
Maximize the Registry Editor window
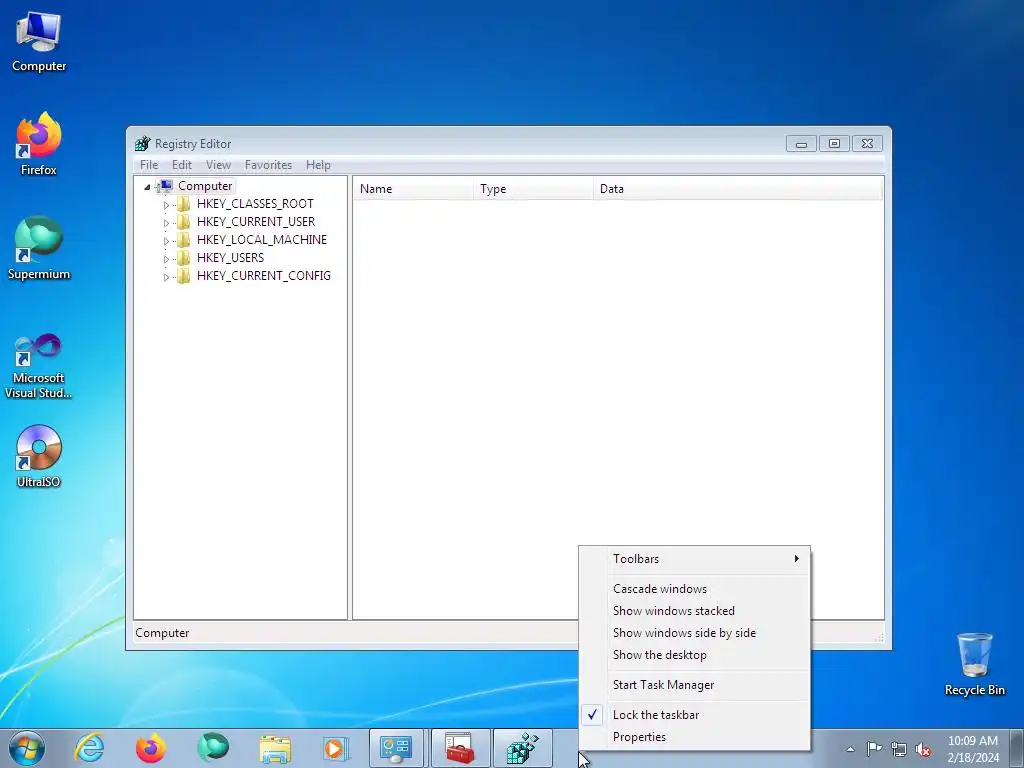(834, 144)
